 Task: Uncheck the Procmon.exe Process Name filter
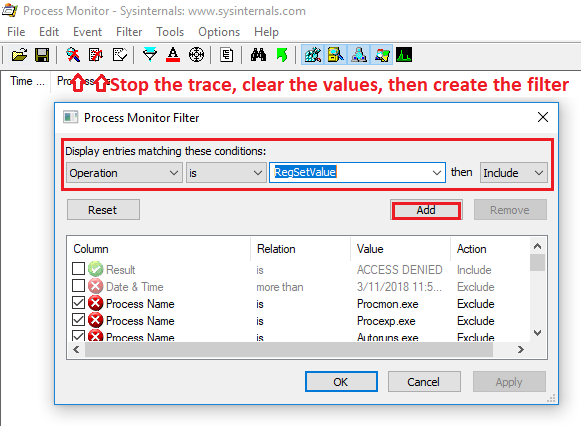coord(78,303)
